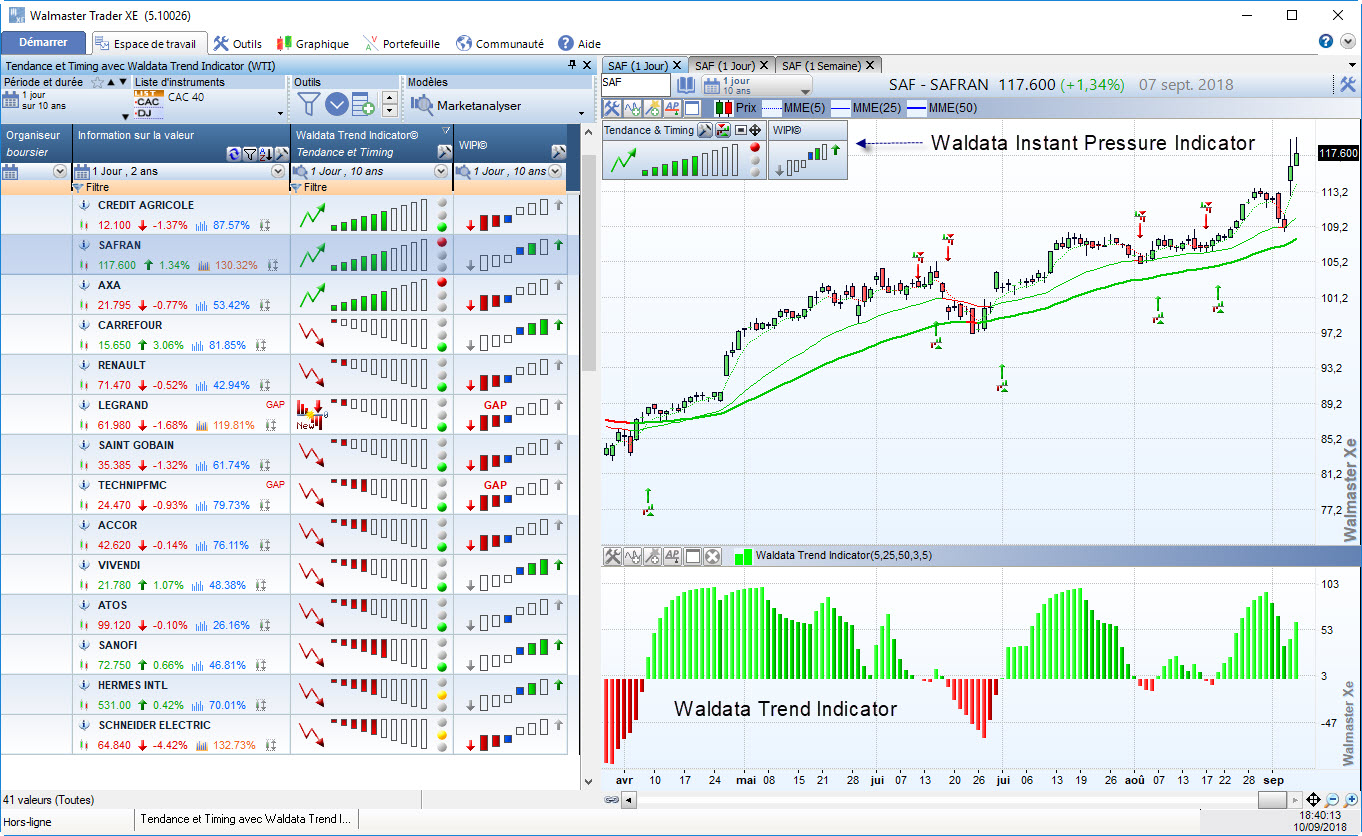The image size is (1362, 836).
Task: Click the blue round check-arrow Outils icon
Action: [x=337, y=103]
